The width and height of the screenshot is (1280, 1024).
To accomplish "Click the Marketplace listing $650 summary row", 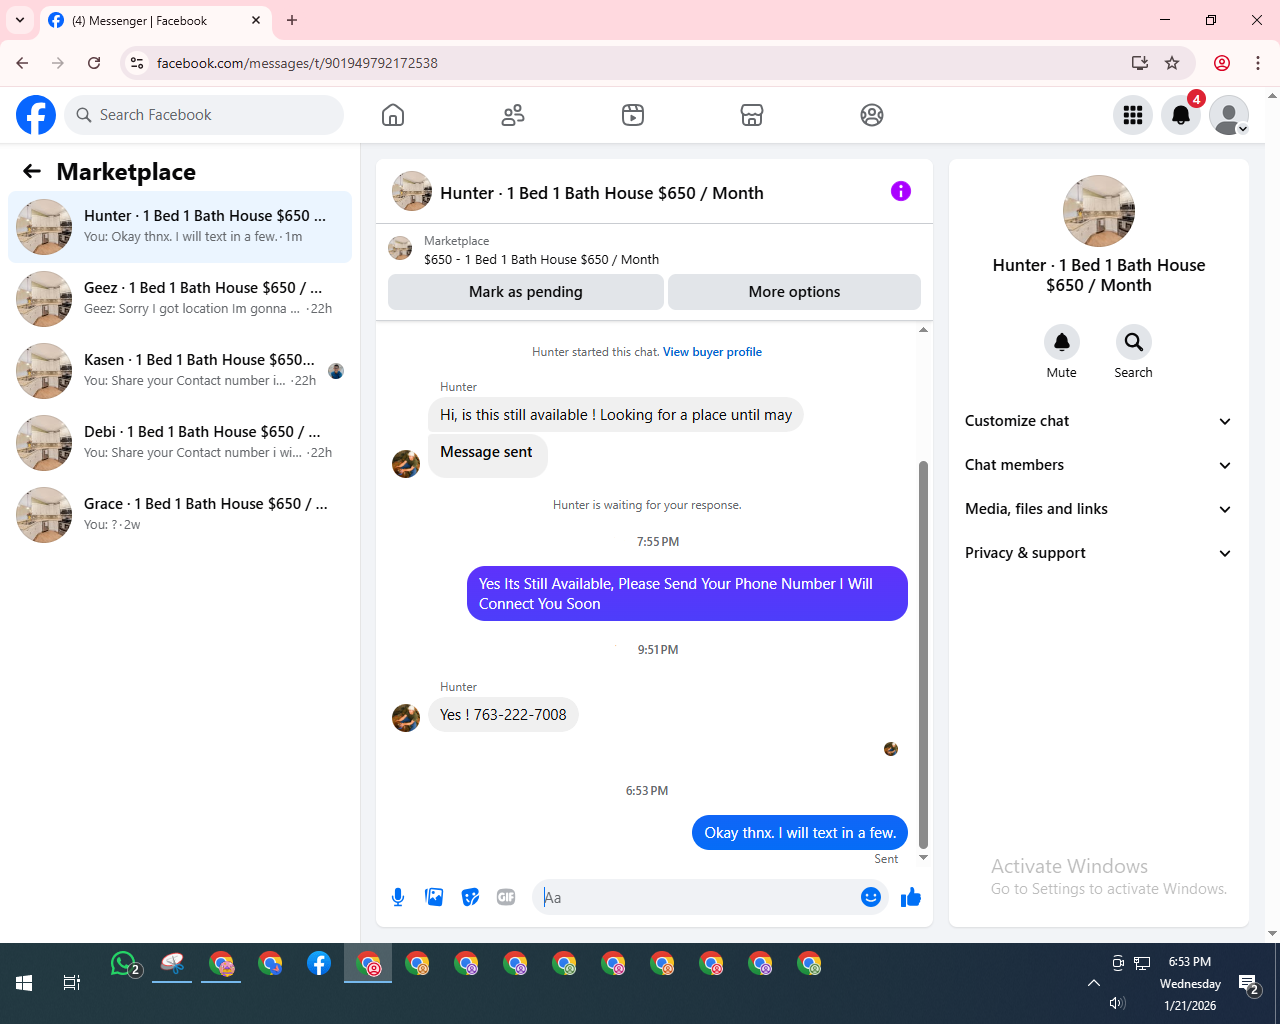I will click(x=654, y=250).
